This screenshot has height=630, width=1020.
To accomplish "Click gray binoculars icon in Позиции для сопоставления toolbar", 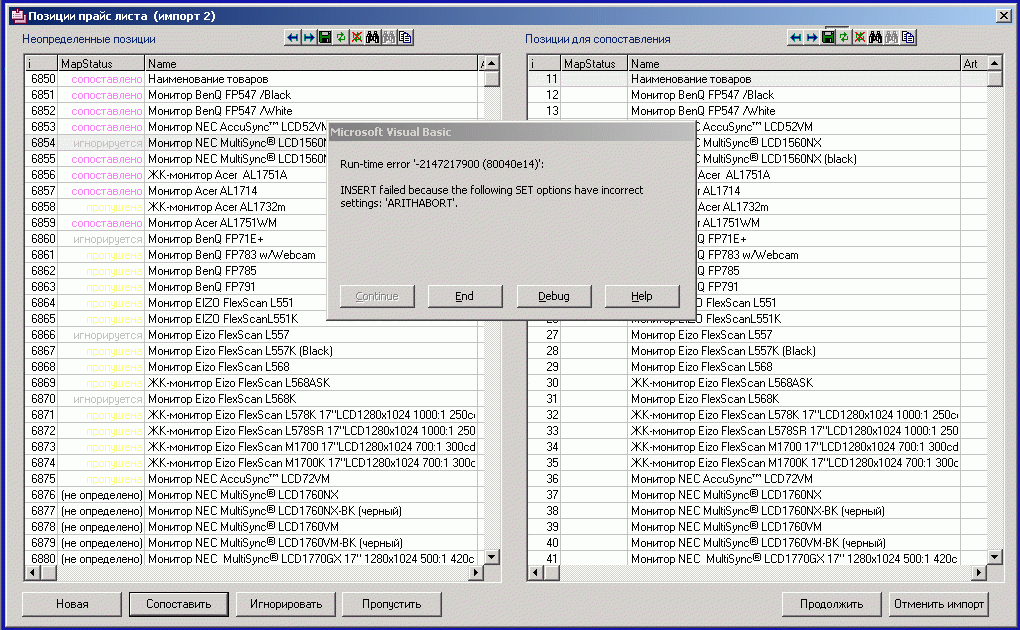I will coord(891,38).
